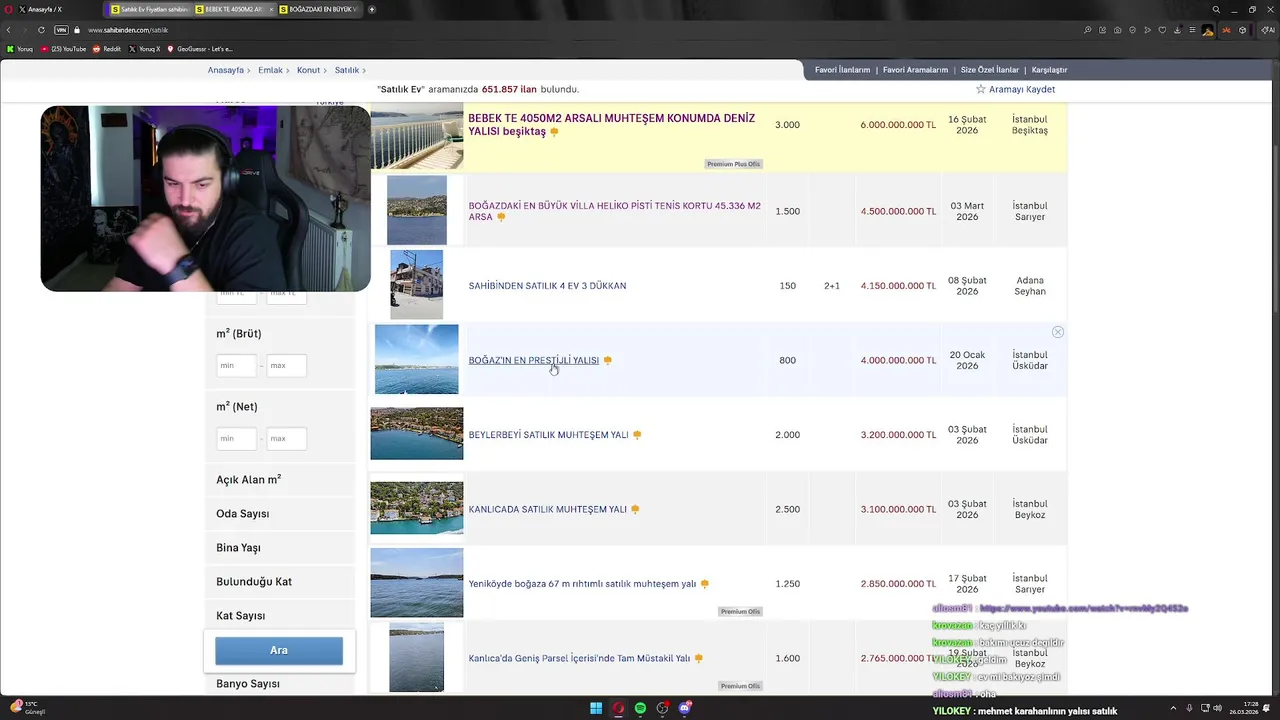Open BOĞAZDAKİ EN BÜYÜK VİLLA listing link
The width and height of the screenshot is (1280, 720).
pos(614,211)
